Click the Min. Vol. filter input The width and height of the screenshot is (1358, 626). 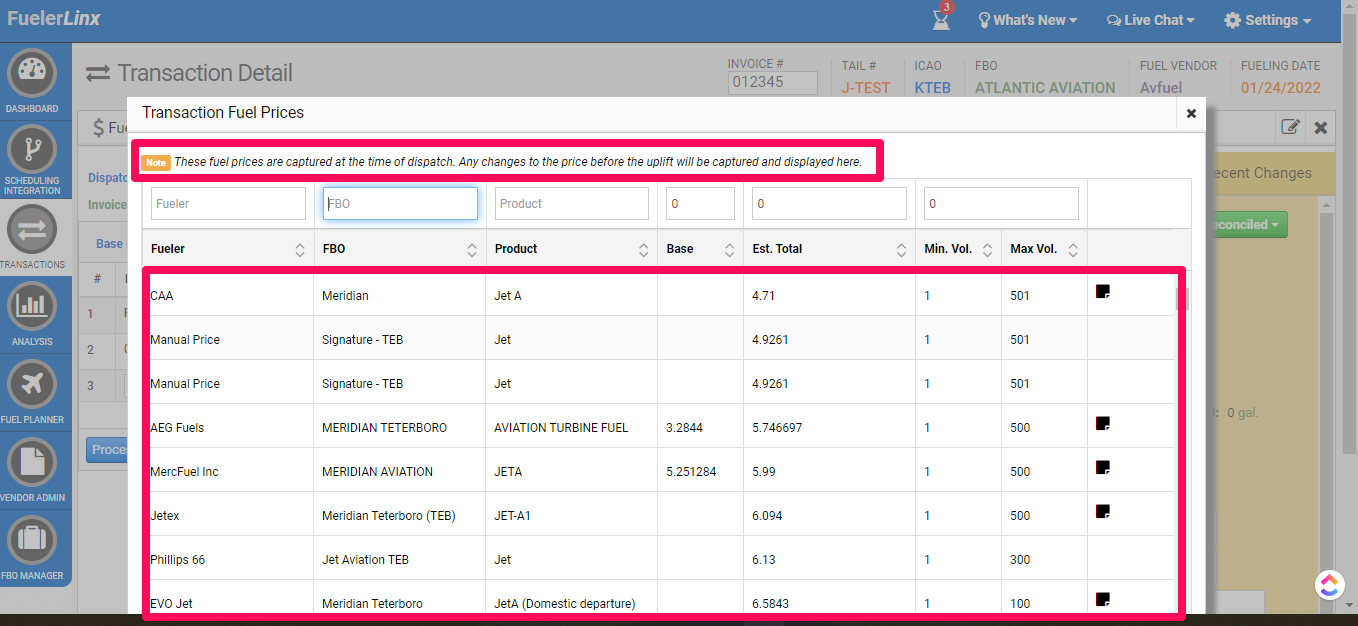(x=1001, y=203)
